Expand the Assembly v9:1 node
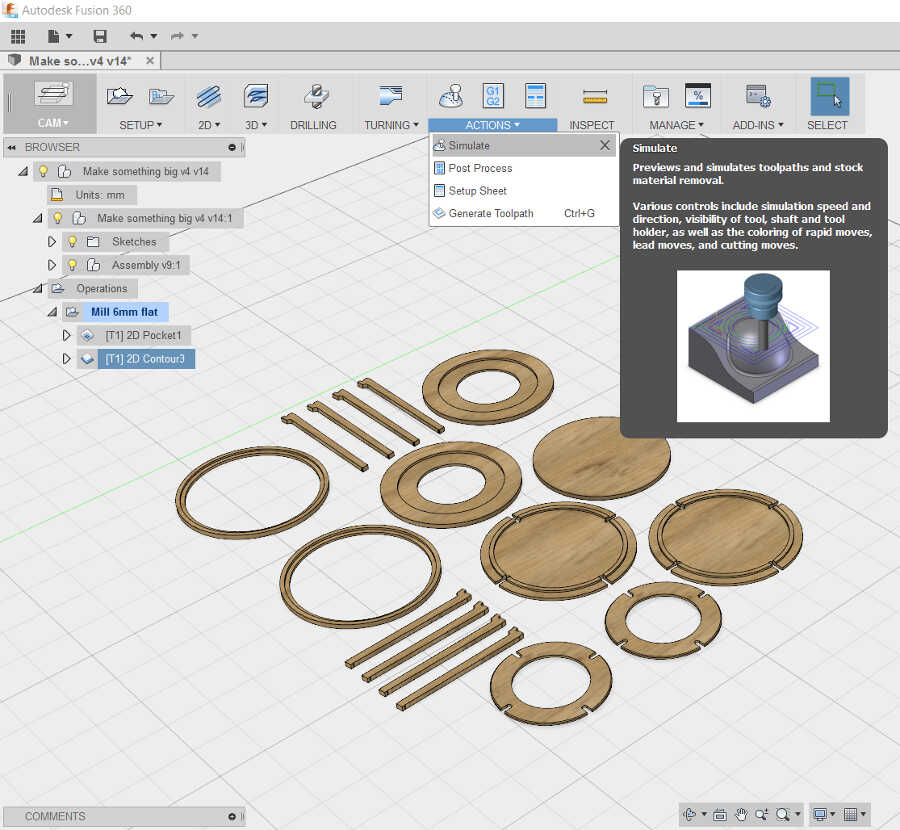The image size is (900, 830). (52, 265)
